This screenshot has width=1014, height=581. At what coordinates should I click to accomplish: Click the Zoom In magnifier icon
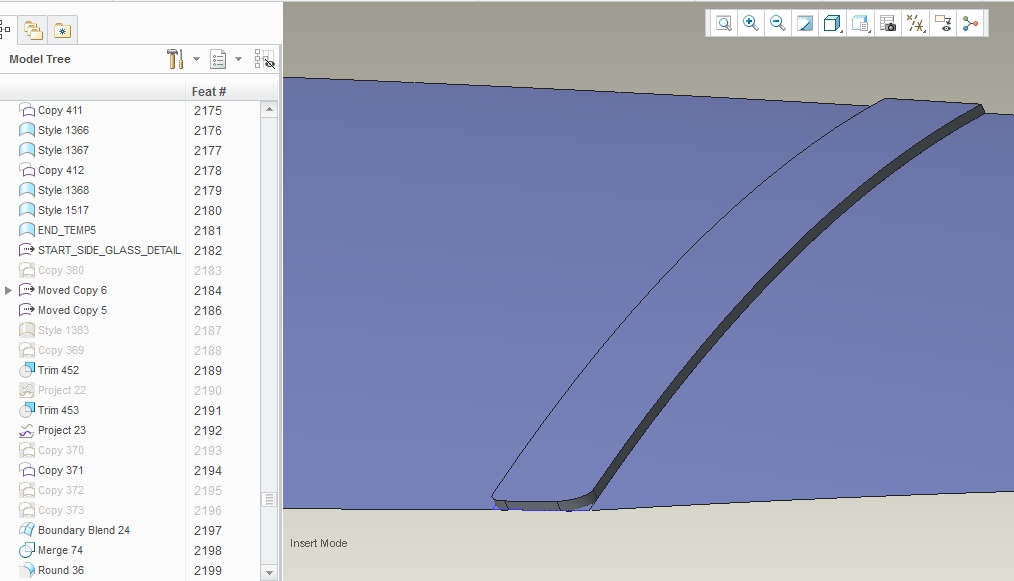coord(751,24)
